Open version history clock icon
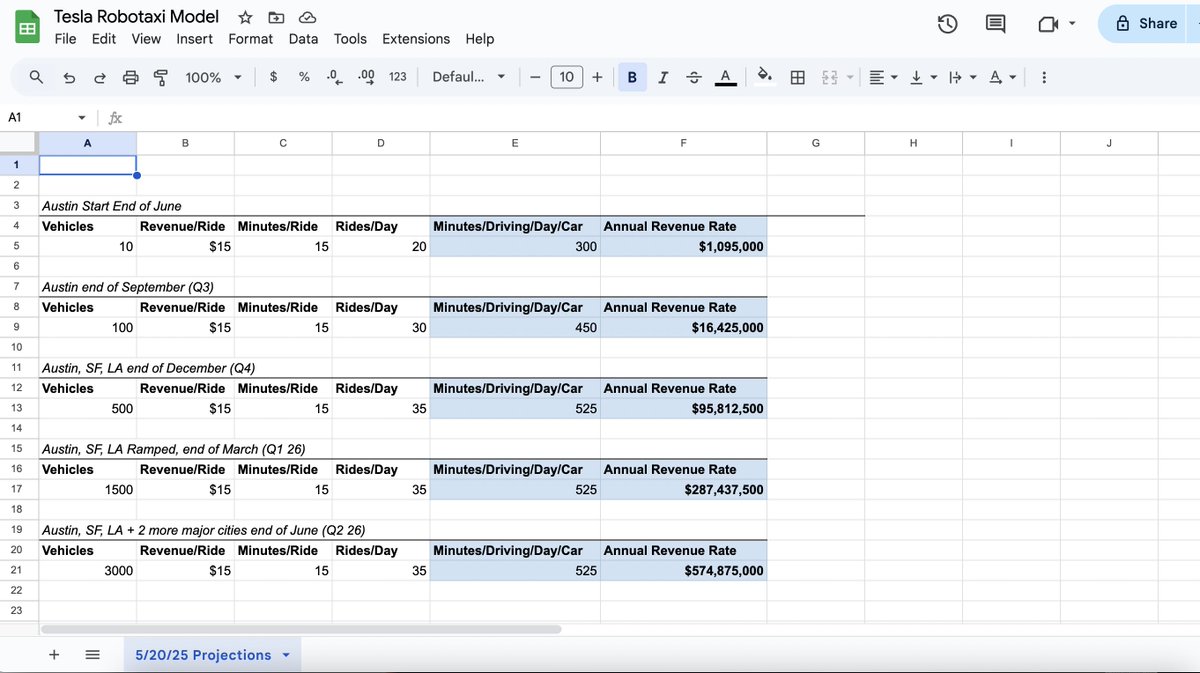Screen dimensions: 1200x673 pyautogui.click(x=948, y=24)
